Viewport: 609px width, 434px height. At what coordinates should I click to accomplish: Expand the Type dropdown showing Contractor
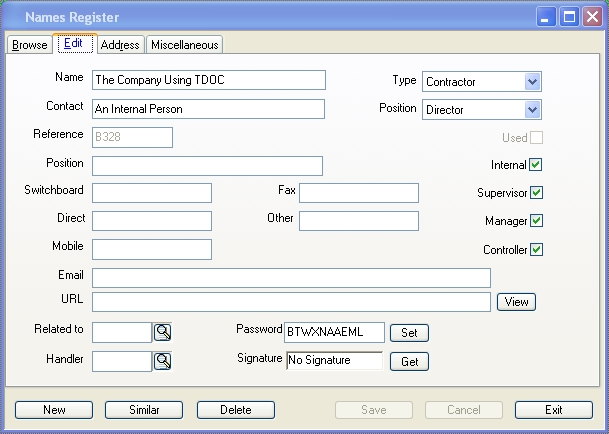pos(532,82)
